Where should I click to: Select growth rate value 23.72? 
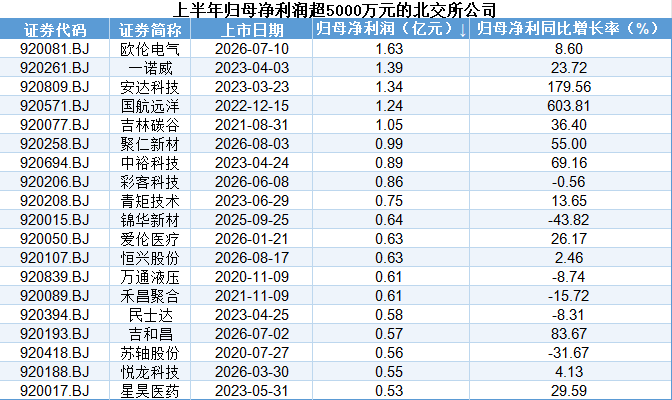point(569,68)
